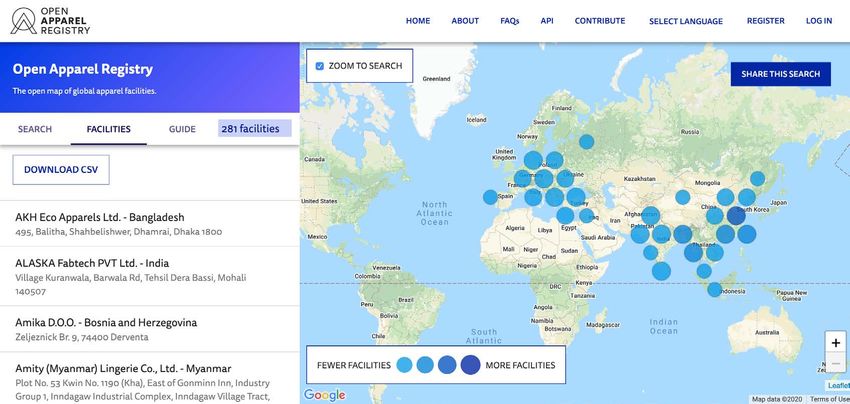Screen dimensions: 850x404
Task: Open Amika D.O.O. - Bosnia and Herzegovina entry
Action: (x=150, y=329)
